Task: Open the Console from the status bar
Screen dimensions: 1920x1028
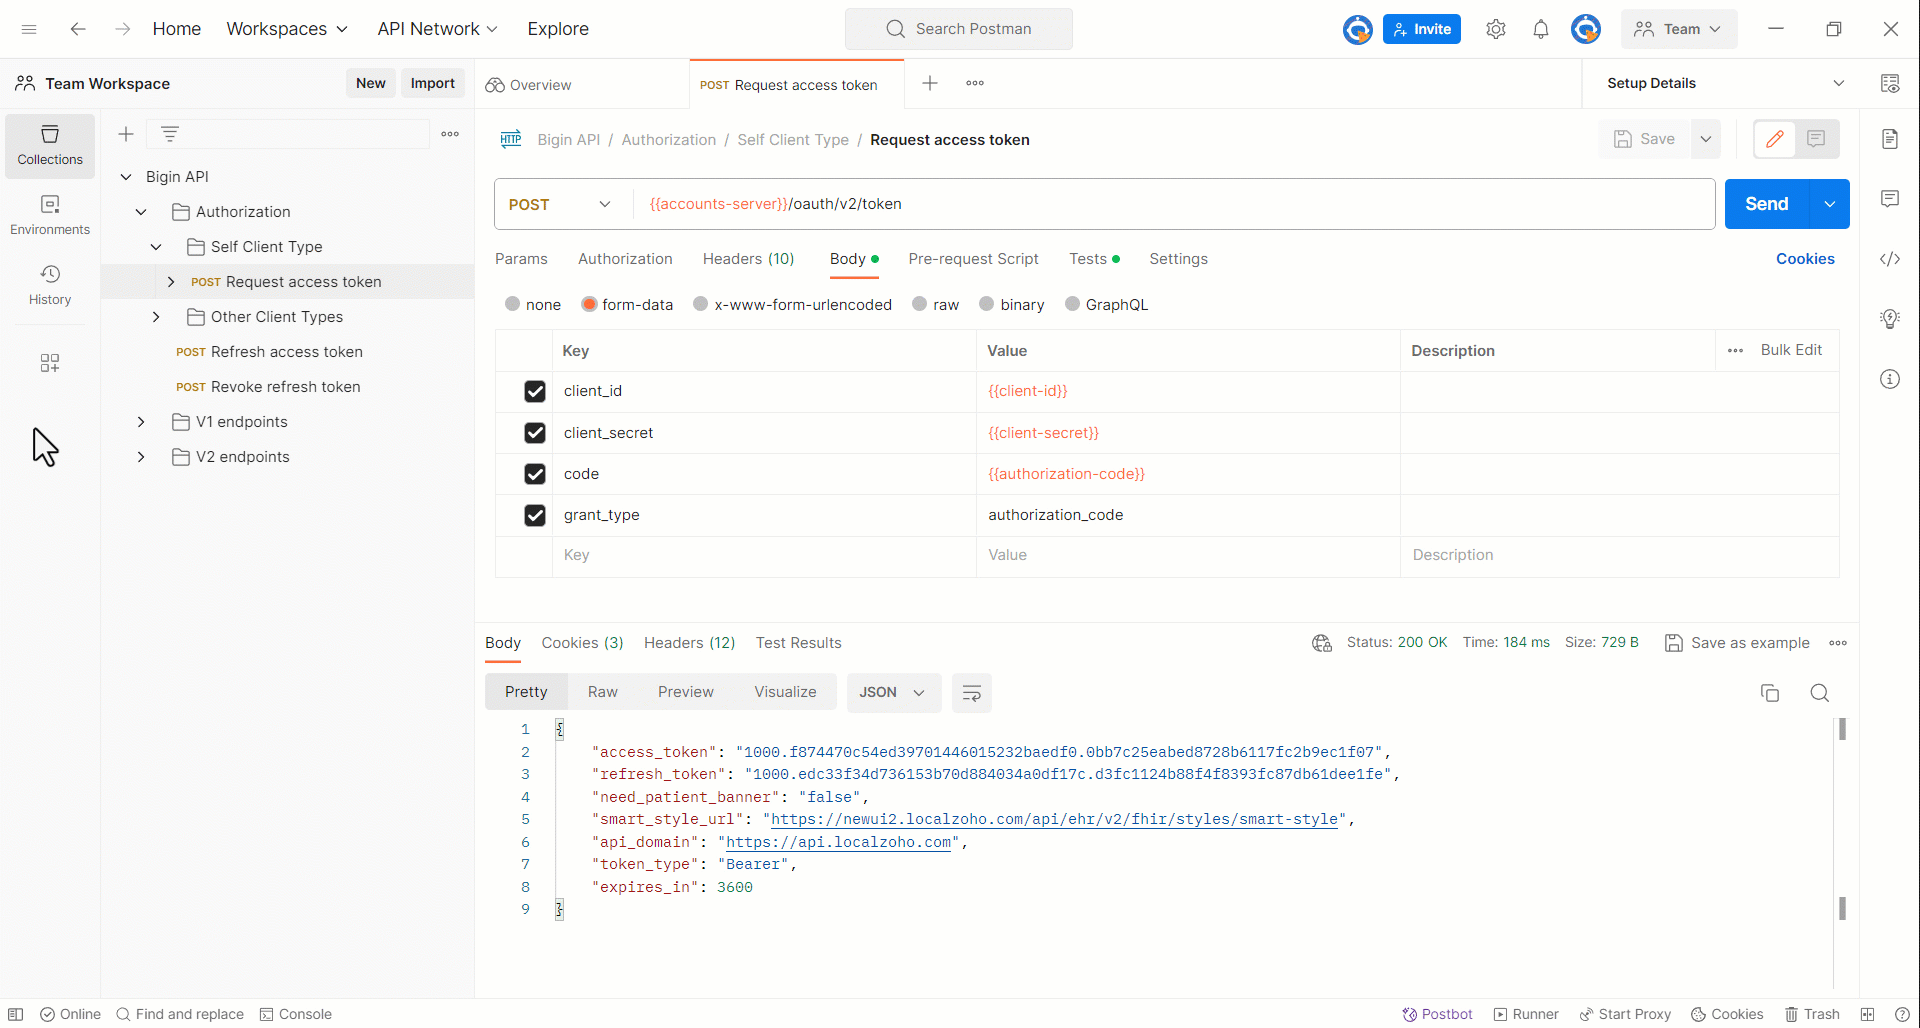Action: point(296,1014)
